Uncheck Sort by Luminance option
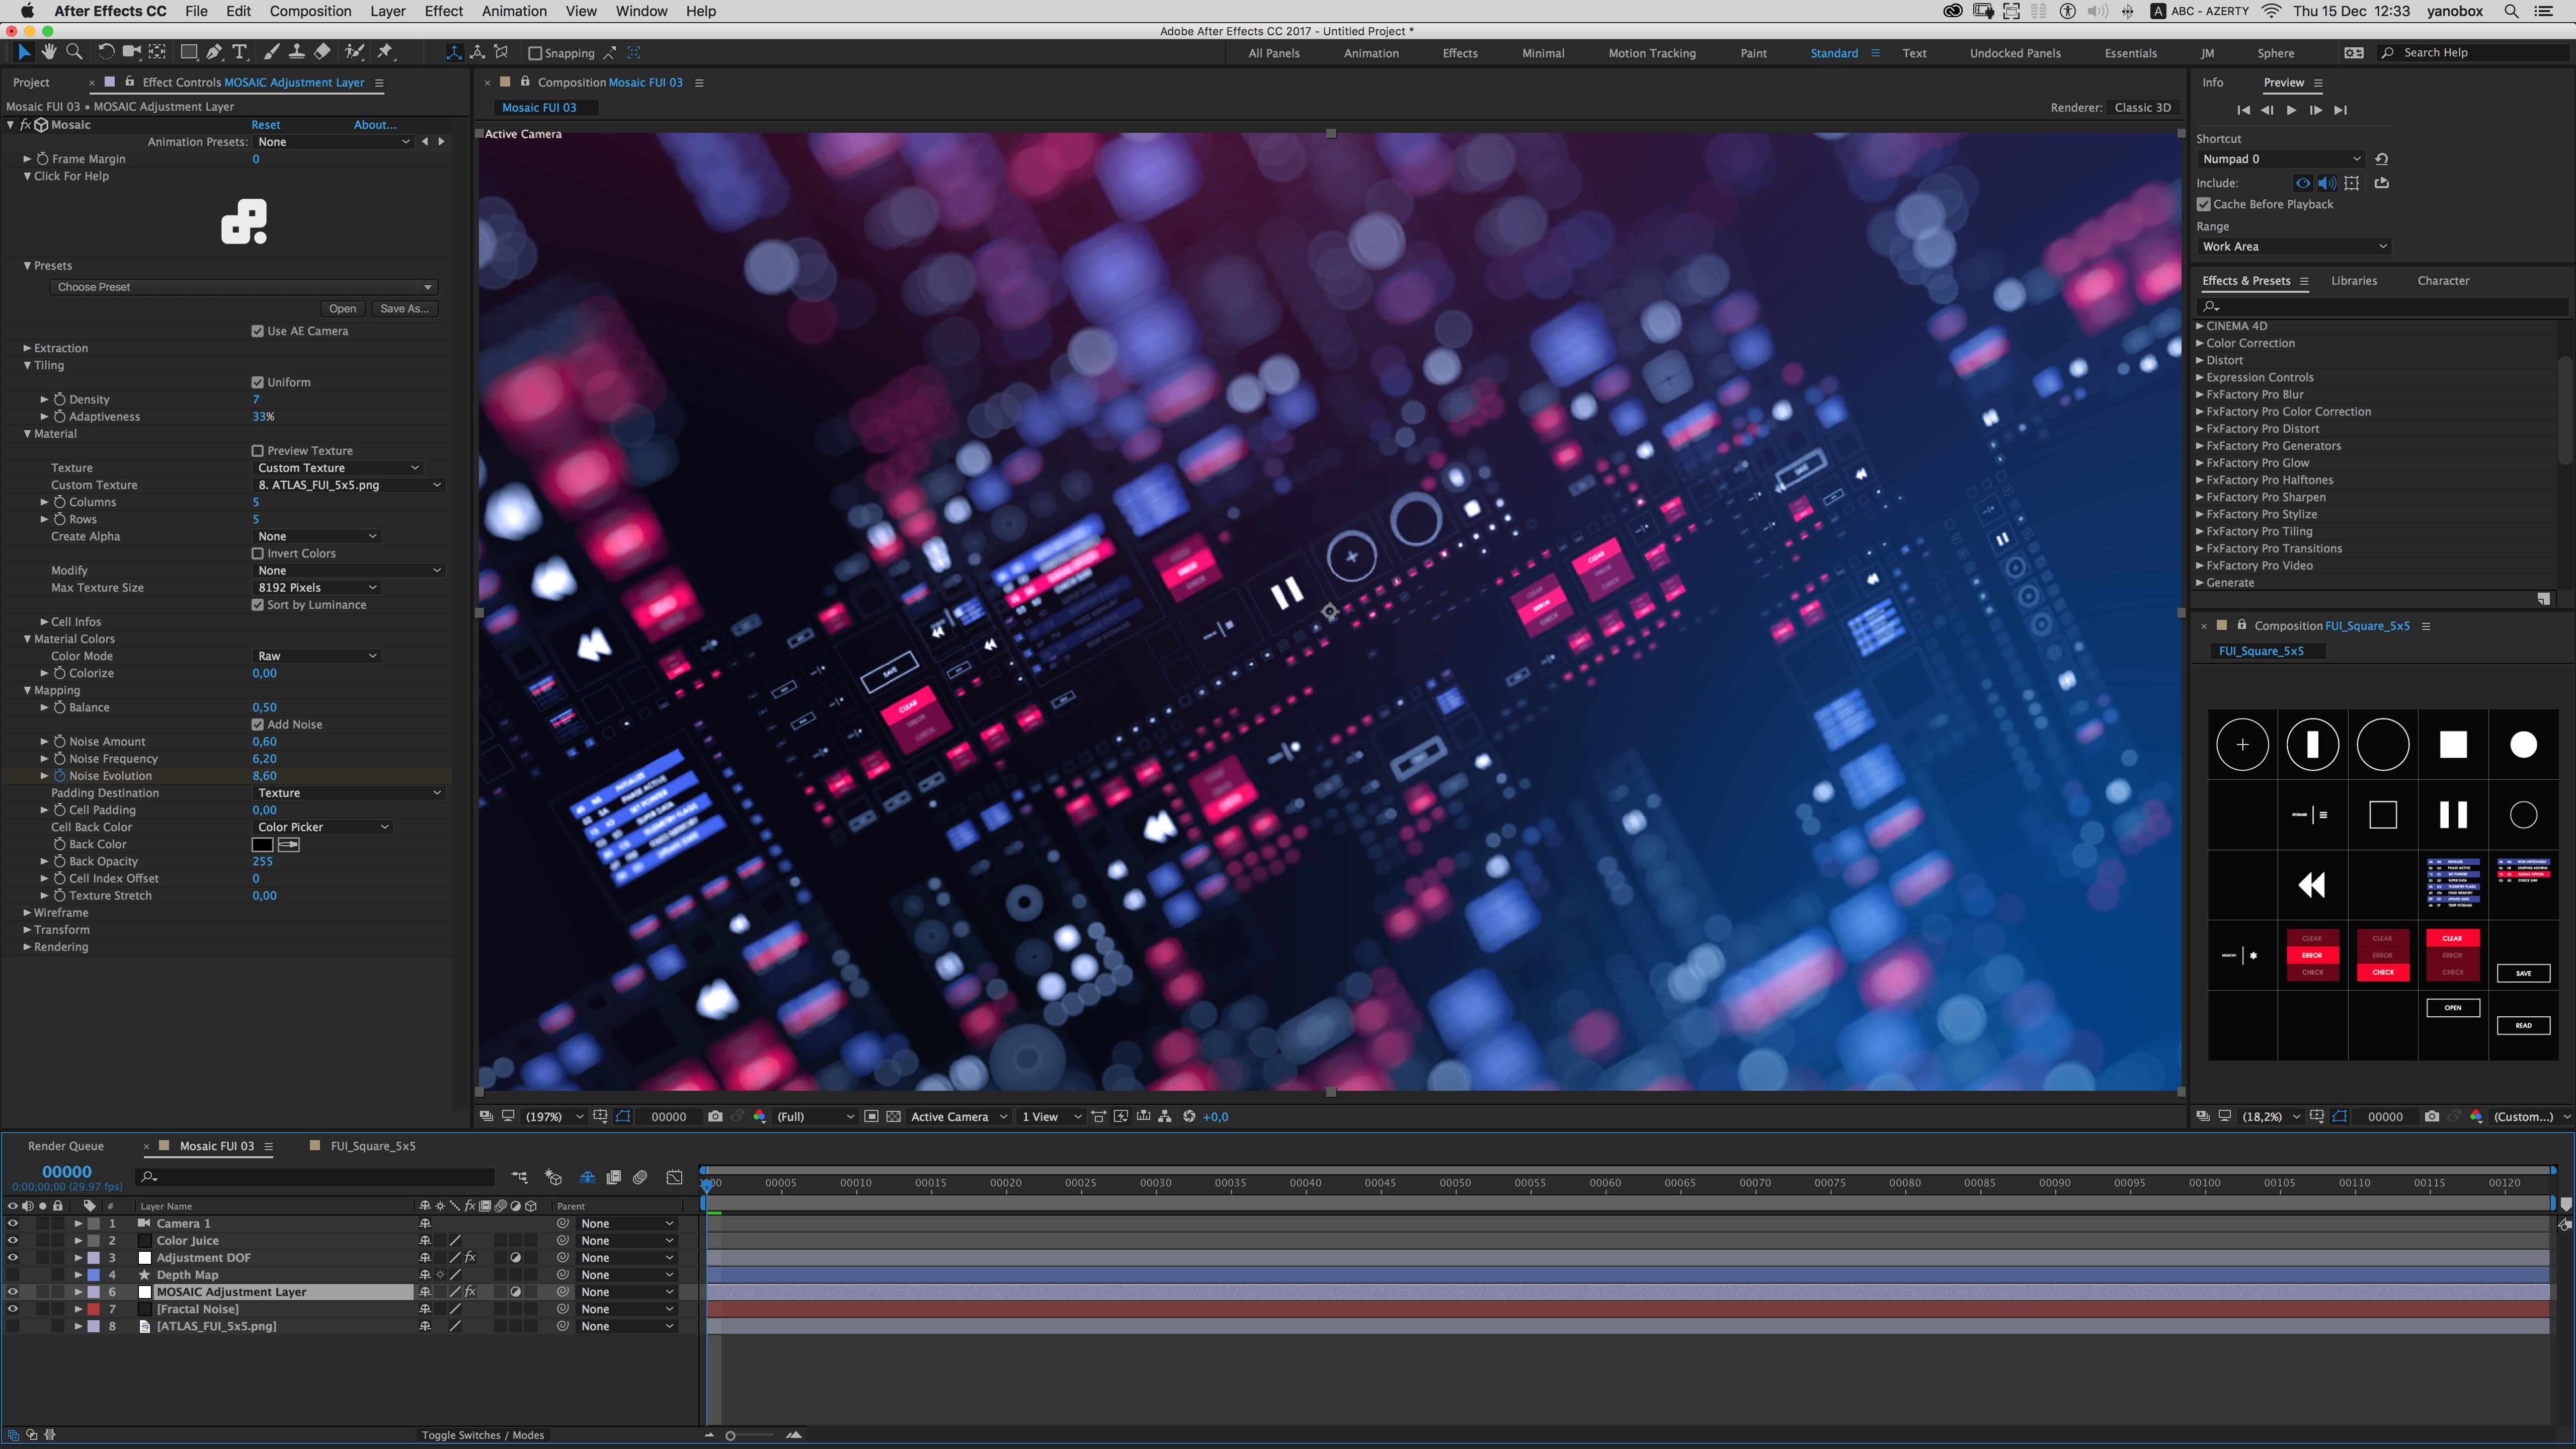The height and width of the screenshot is (1449, 2576). (x=258, y=605)
